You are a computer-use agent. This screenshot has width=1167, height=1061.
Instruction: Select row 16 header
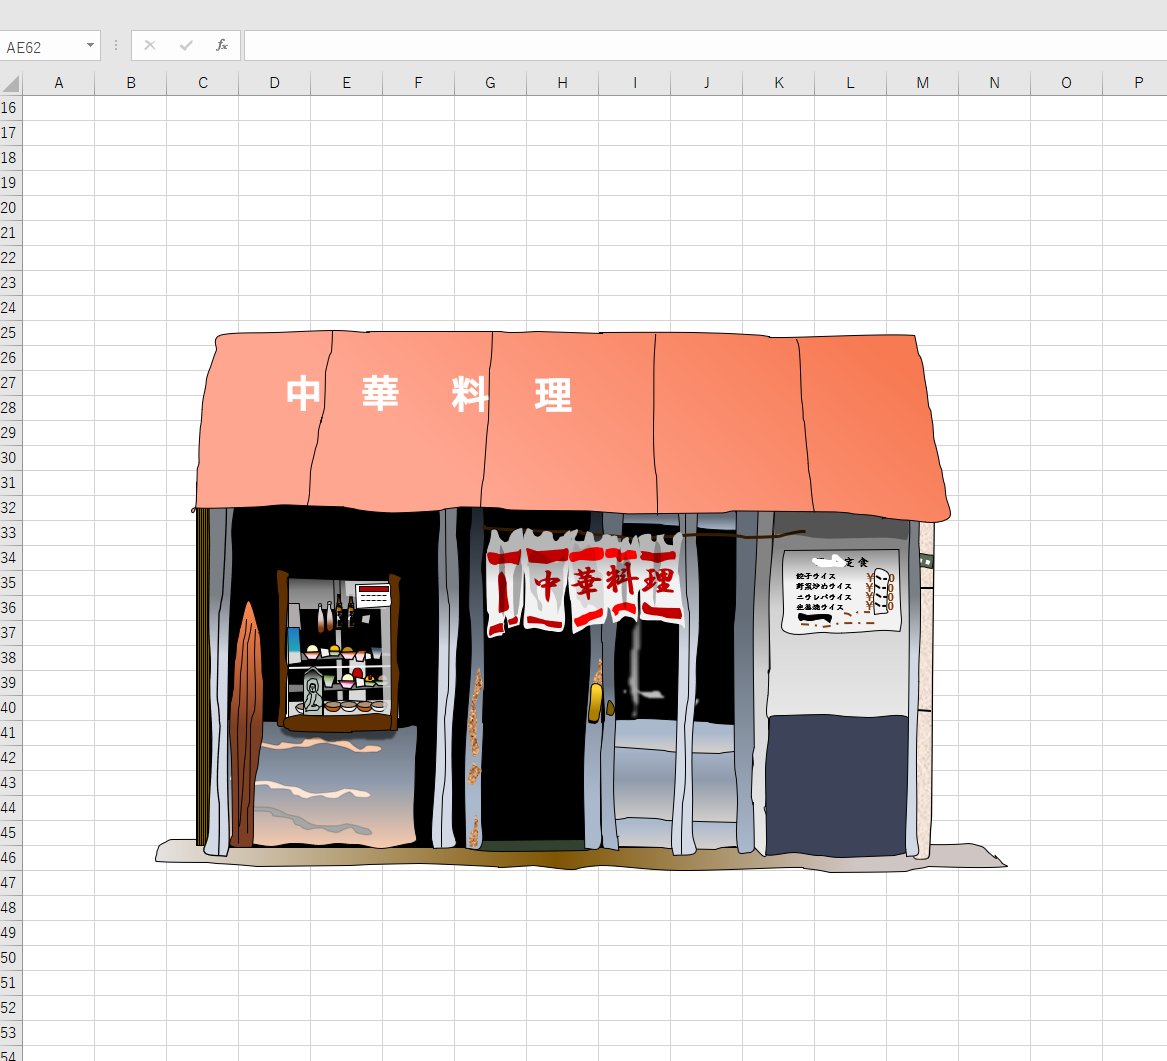coord(10,108)
